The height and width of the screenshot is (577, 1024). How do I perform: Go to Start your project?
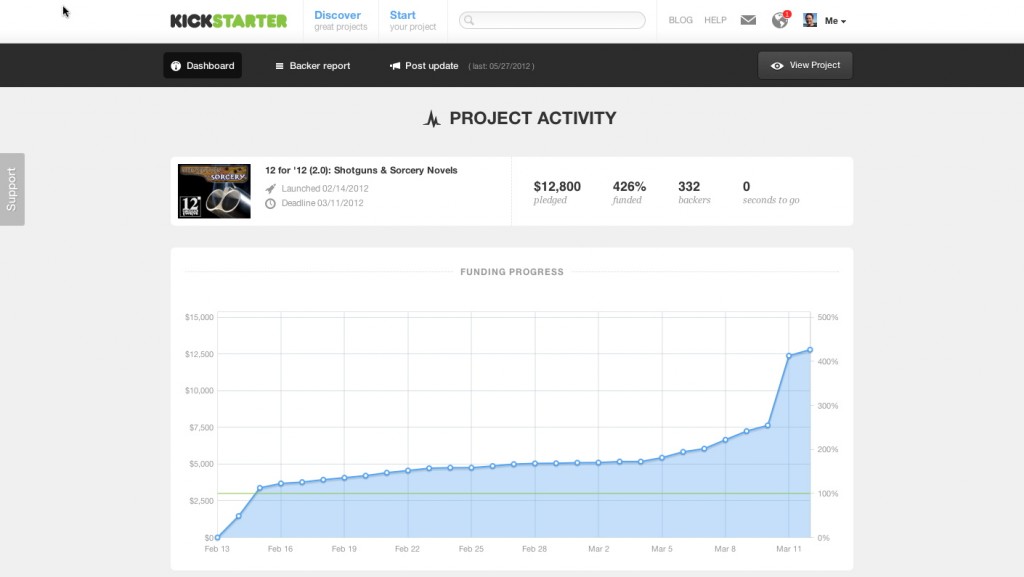tap(413, 20)
